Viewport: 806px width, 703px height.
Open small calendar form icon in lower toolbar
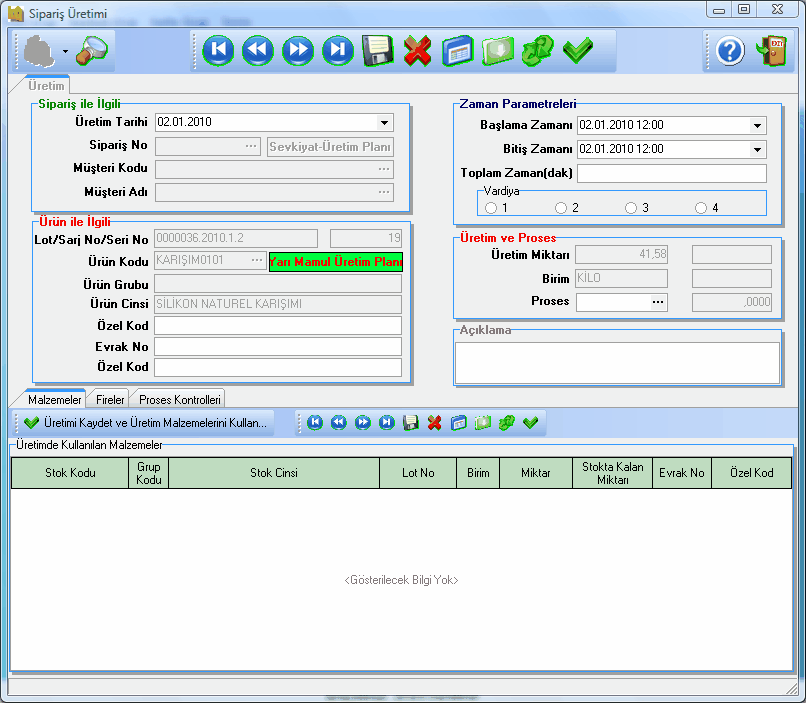point(458,423)
